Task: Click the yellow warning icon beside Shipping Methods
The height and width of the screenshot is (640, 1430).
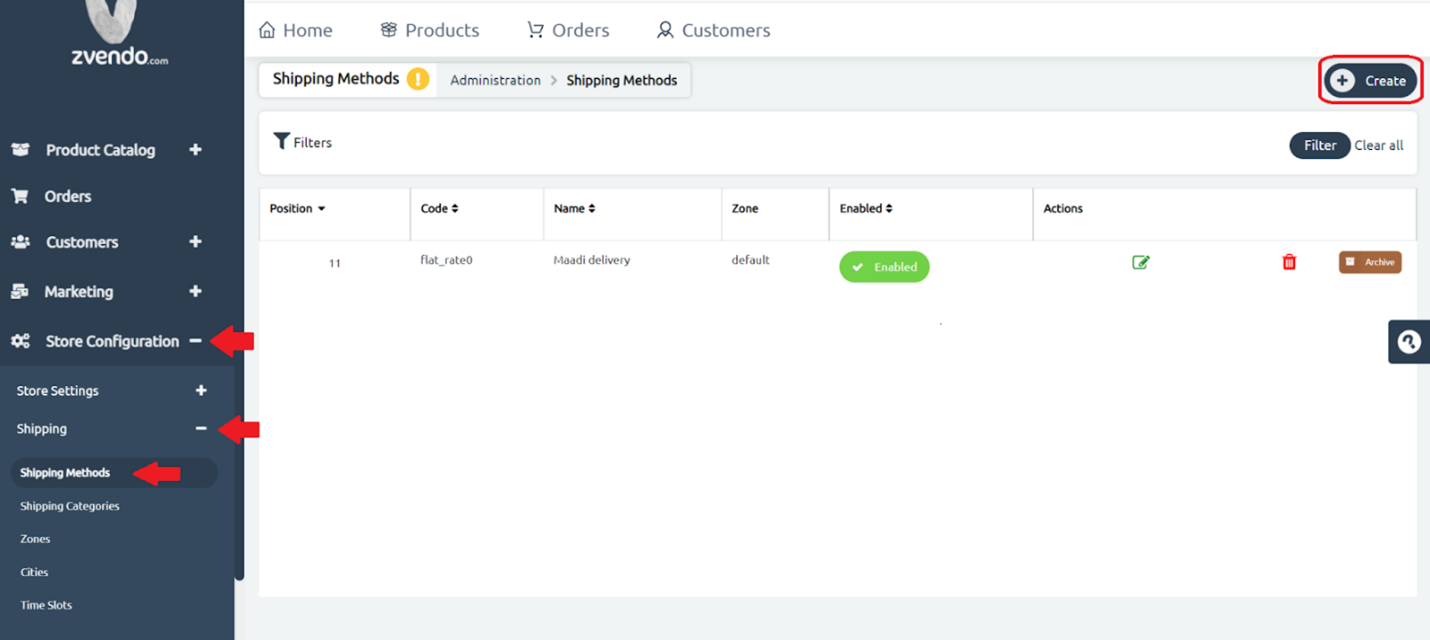Action: tap(418, 79)
